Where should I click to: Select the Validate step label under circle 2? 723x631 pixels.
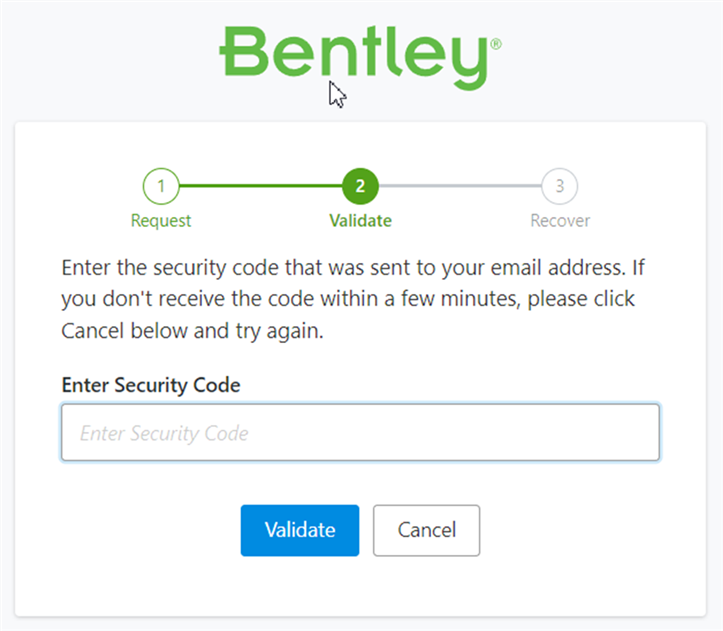tap(360, 220)
